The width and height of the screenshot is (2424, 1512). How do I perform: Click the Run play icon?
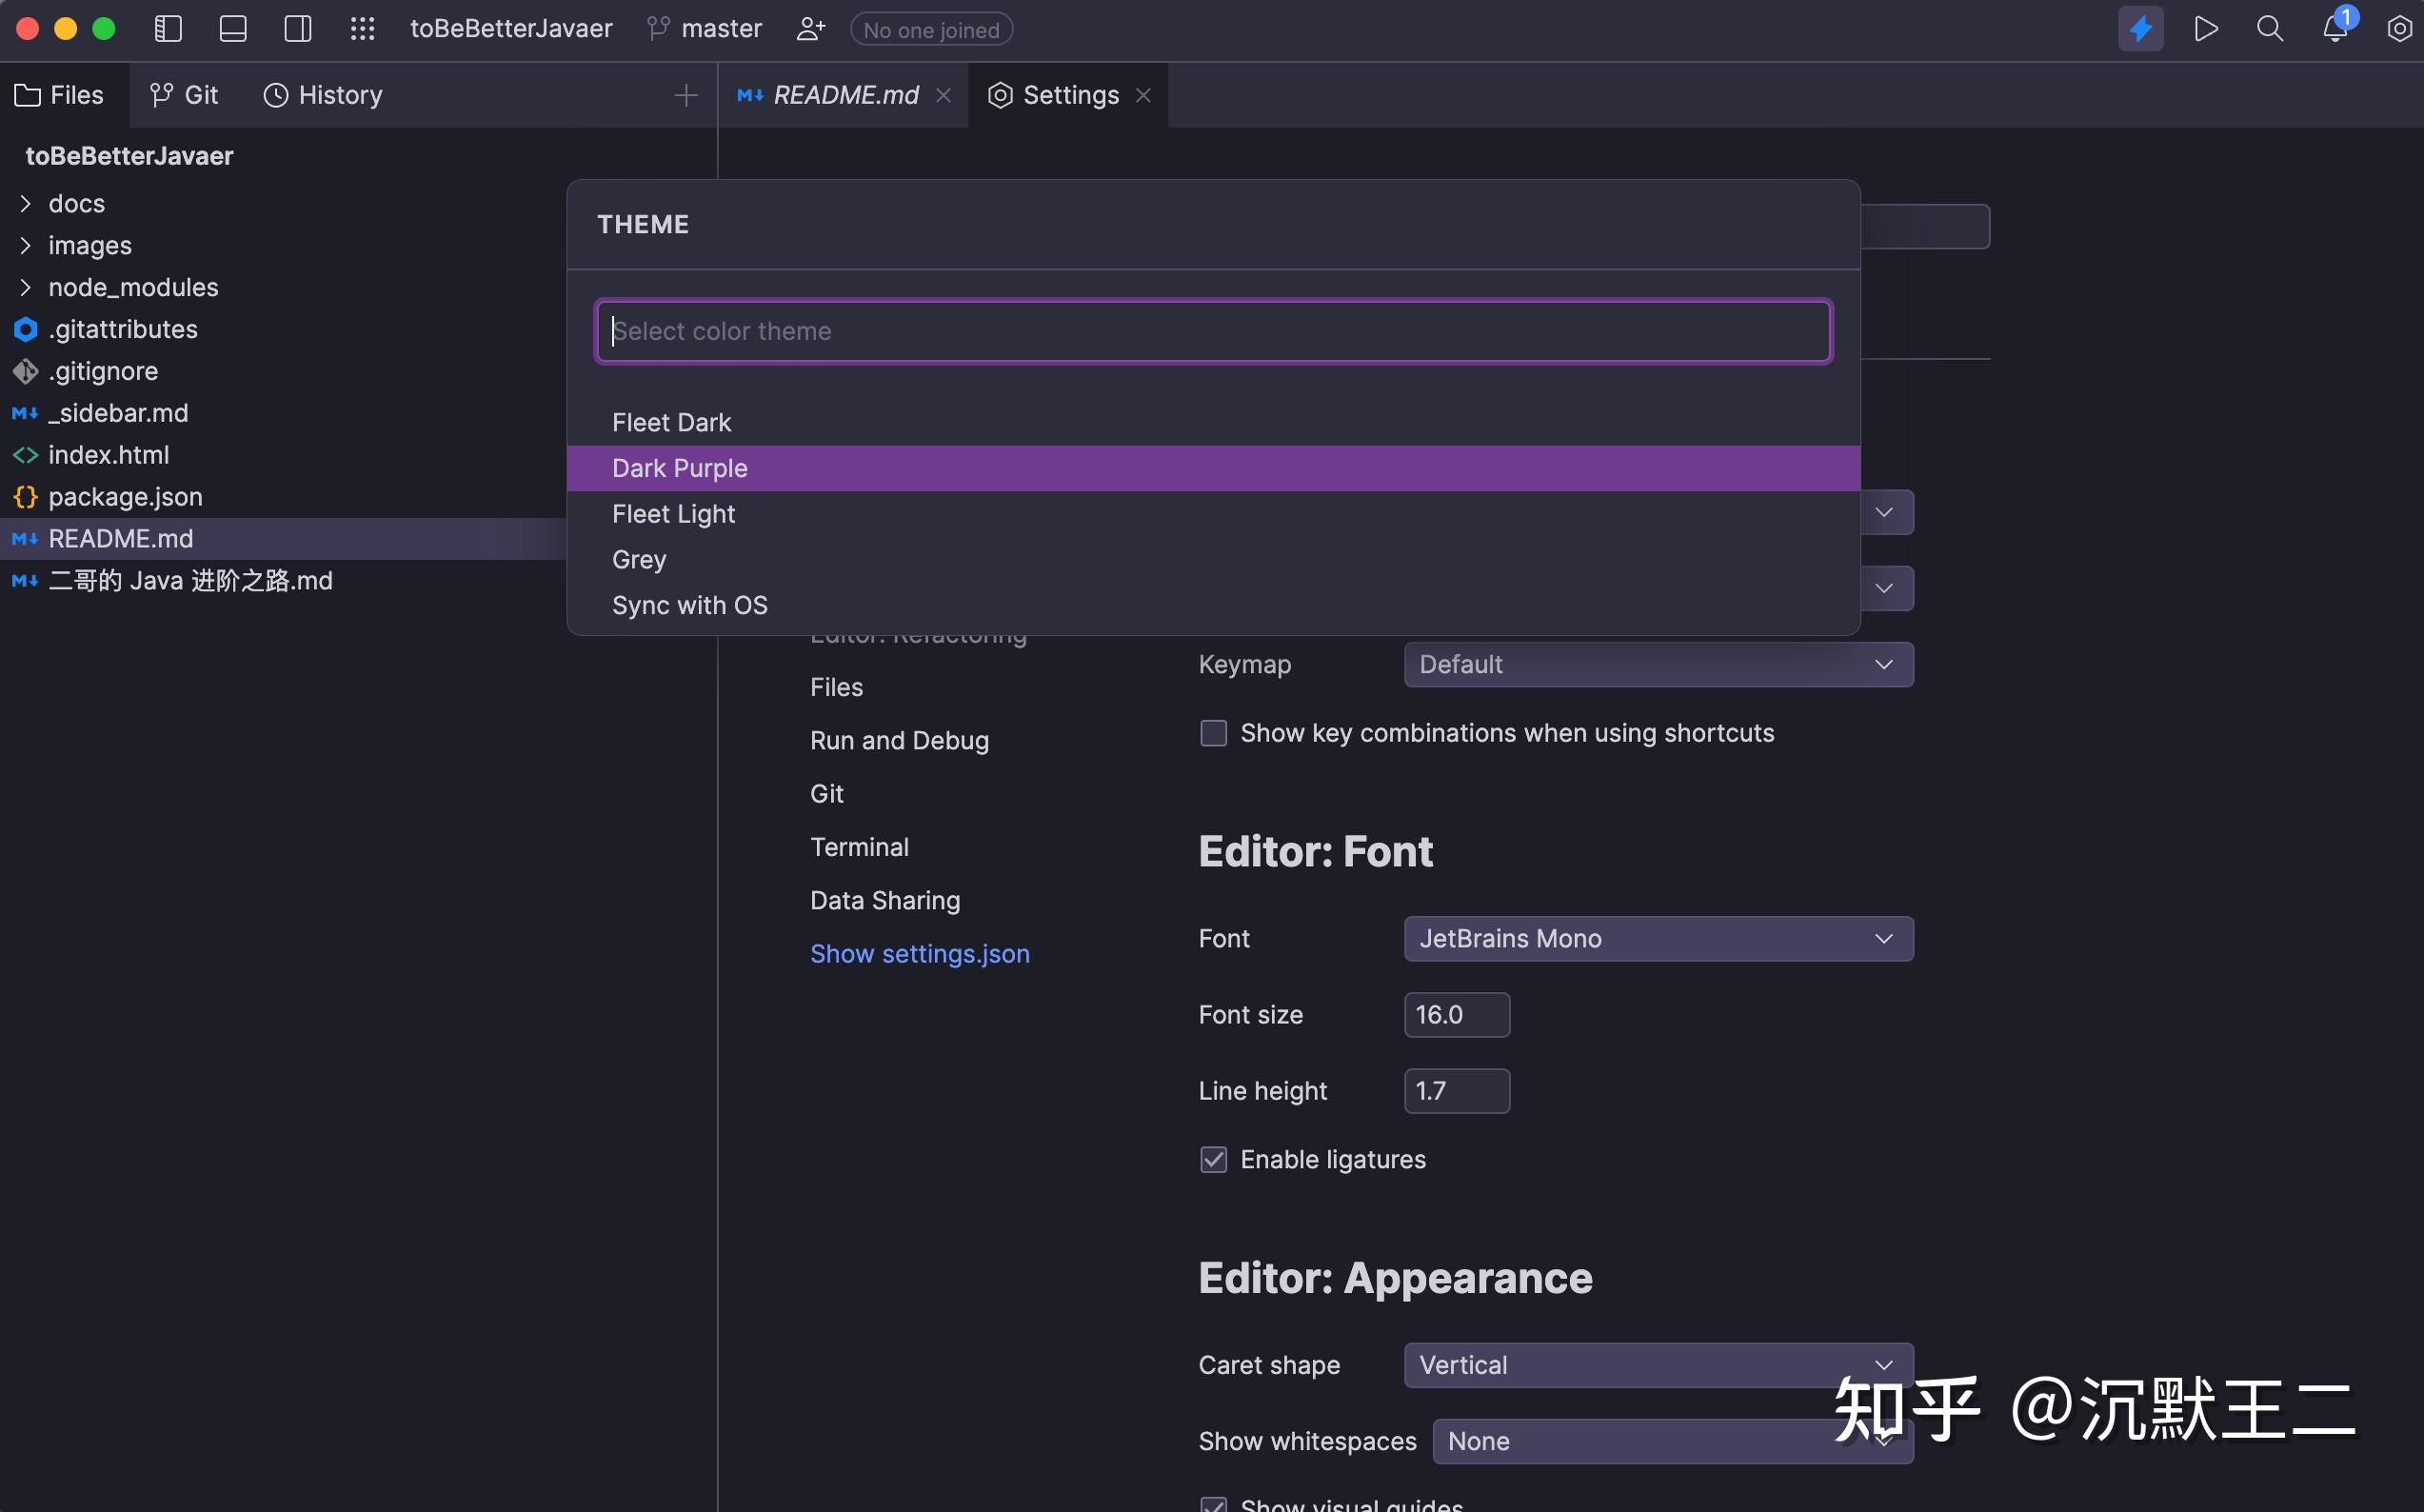(x=2206, y=29)
